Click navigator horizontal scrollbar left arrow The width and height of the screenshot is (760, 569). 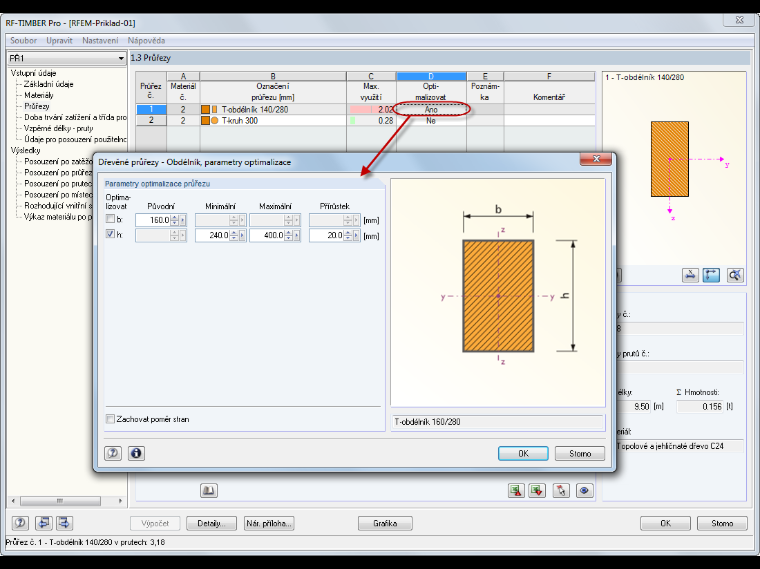pyautogui.click(x=13, y=501)
